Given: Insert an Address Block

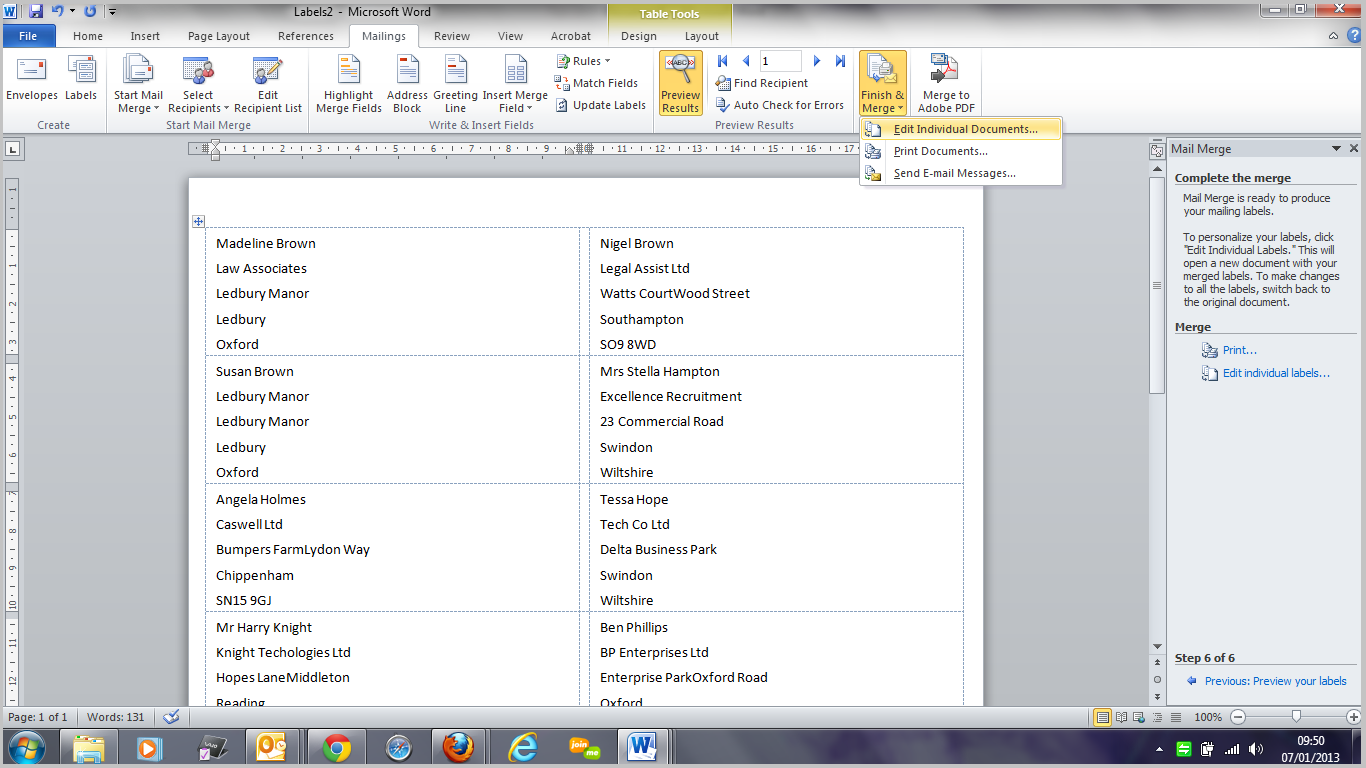Looking at the screenshot, I should (407, 83).
